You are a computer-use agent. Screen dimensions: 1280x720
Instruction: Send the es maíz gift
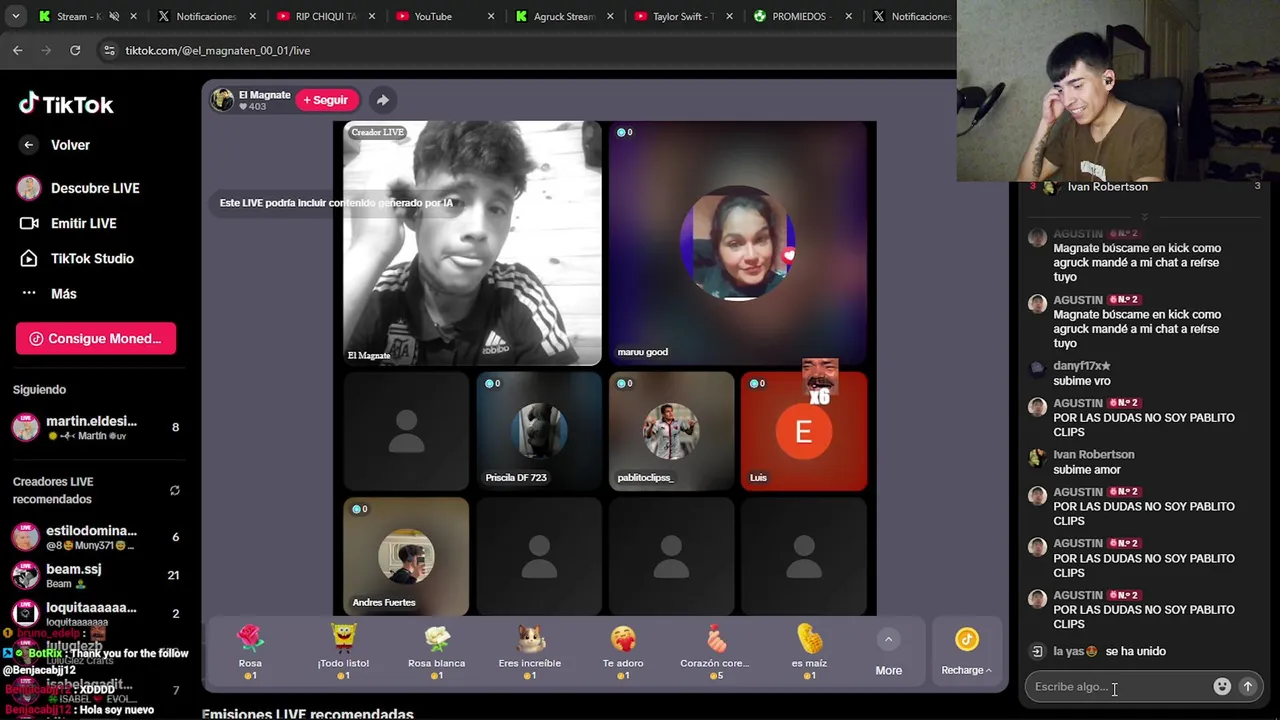(809, 652)
